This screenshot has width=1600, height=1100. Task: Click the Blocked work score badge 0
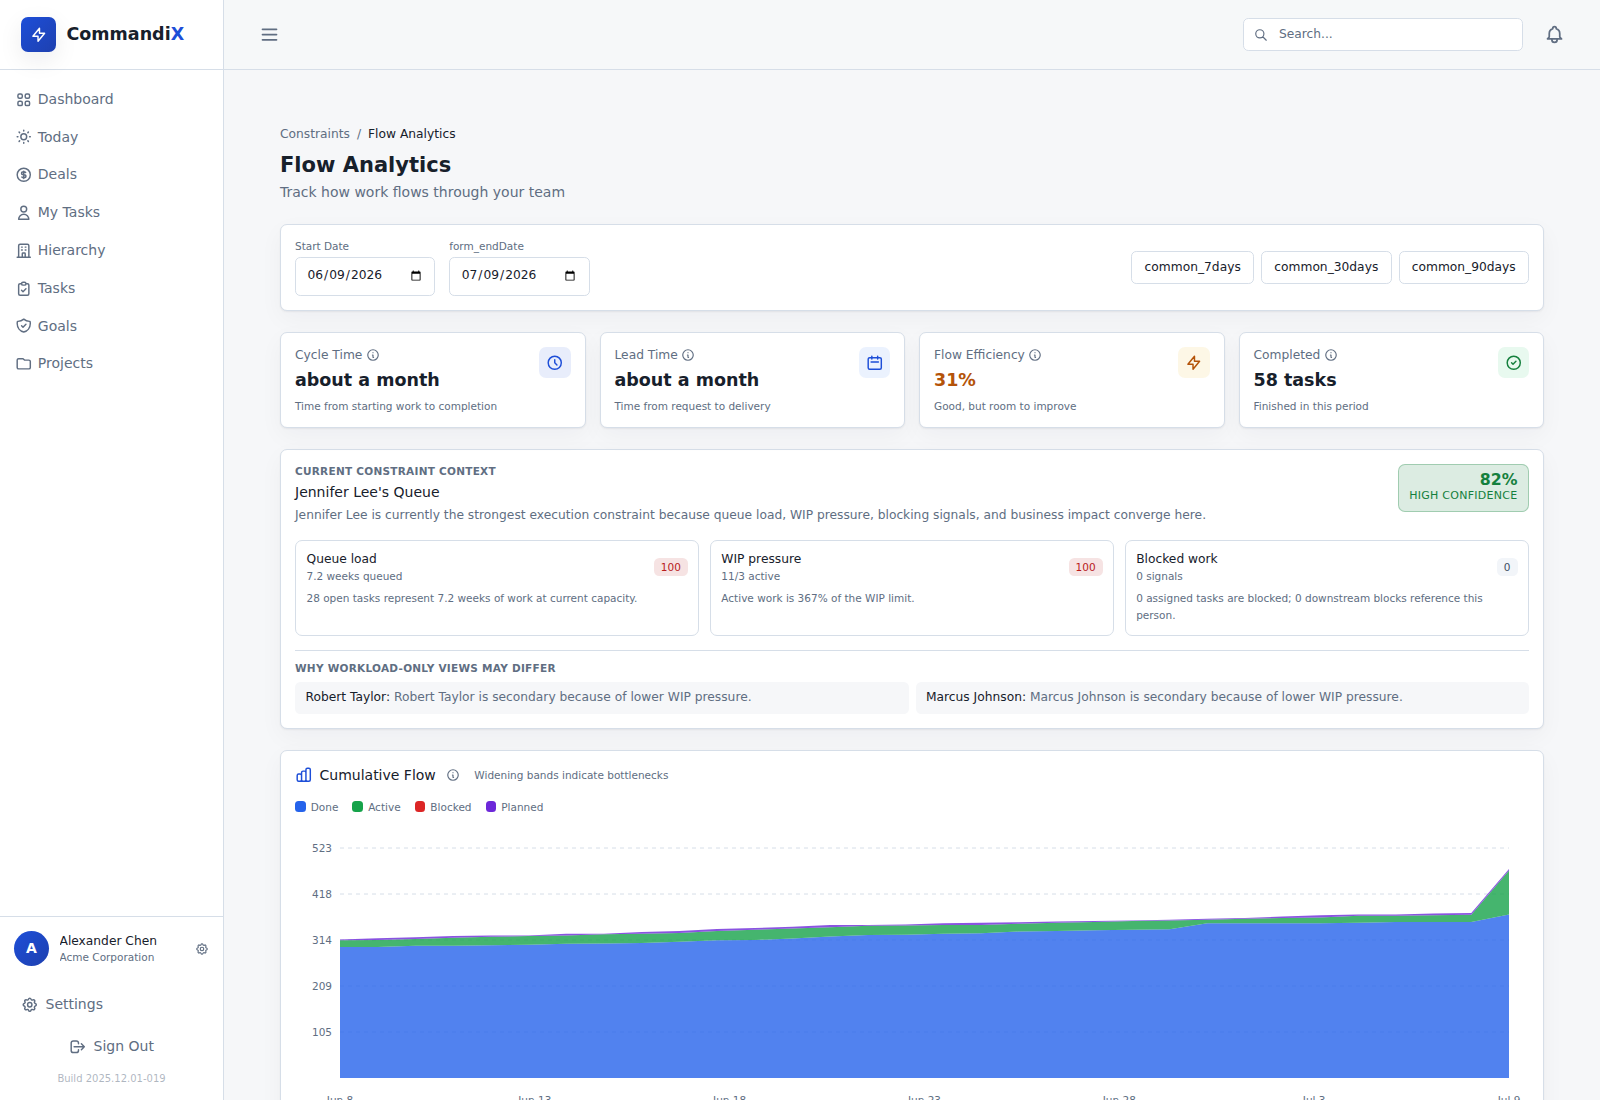pyautogui.click(x=1507, y=567)
